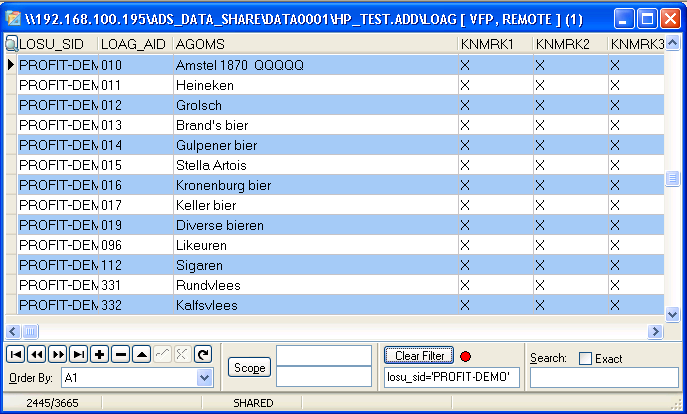
Task: Select the Diverse bieren cell
Action: [x=315, y=225]
